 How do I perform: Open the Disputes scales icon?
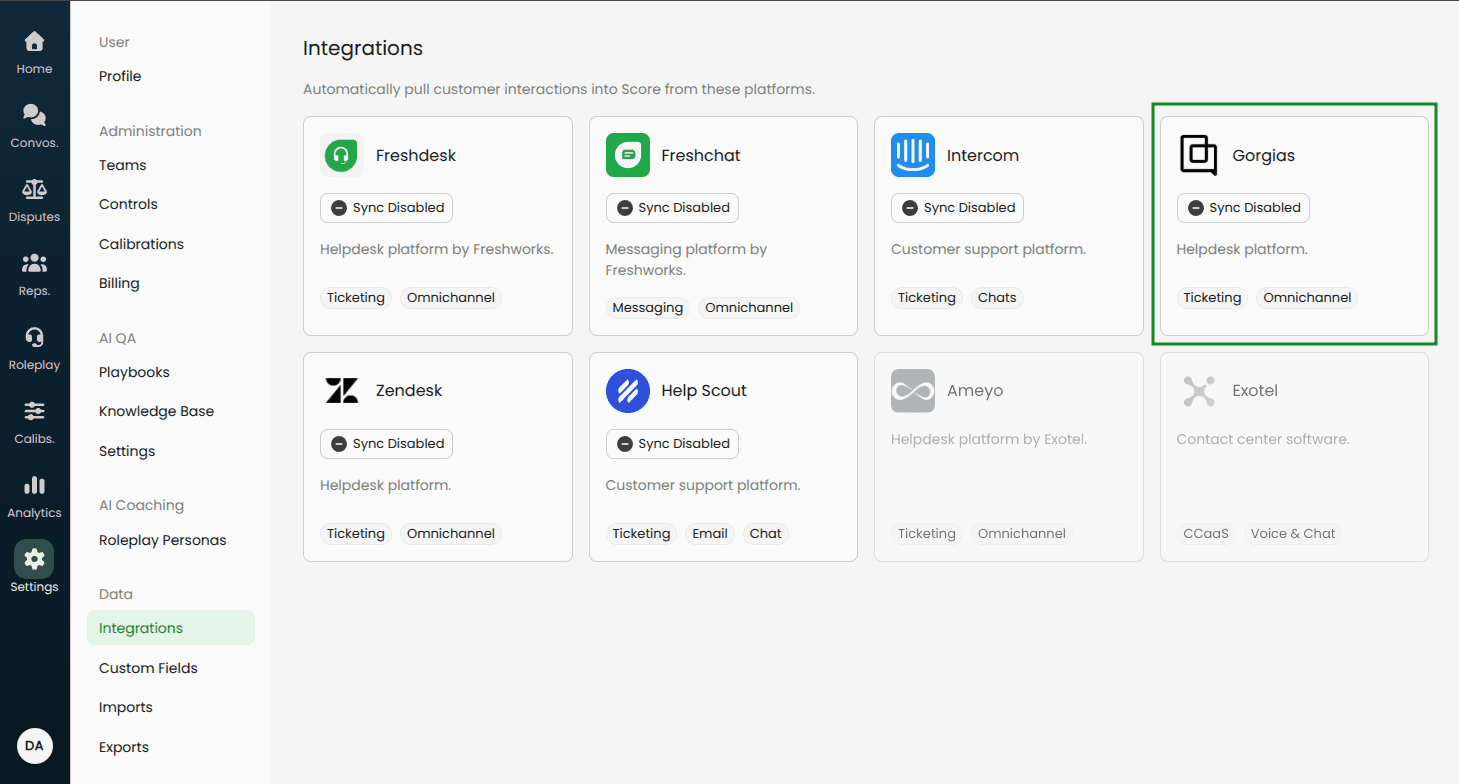(34, 190)
